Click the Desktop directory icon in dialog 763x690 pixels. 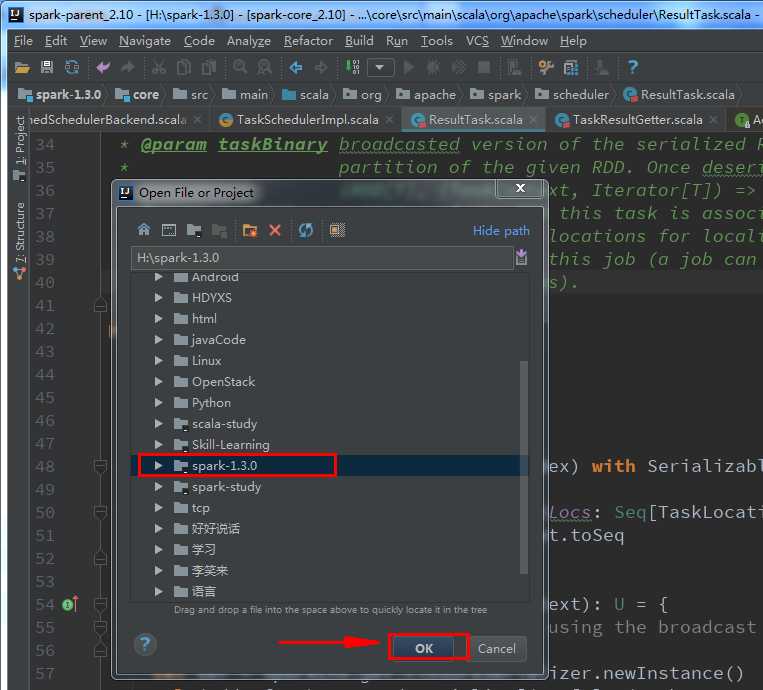pyautogui.click(x=169, y=230)
